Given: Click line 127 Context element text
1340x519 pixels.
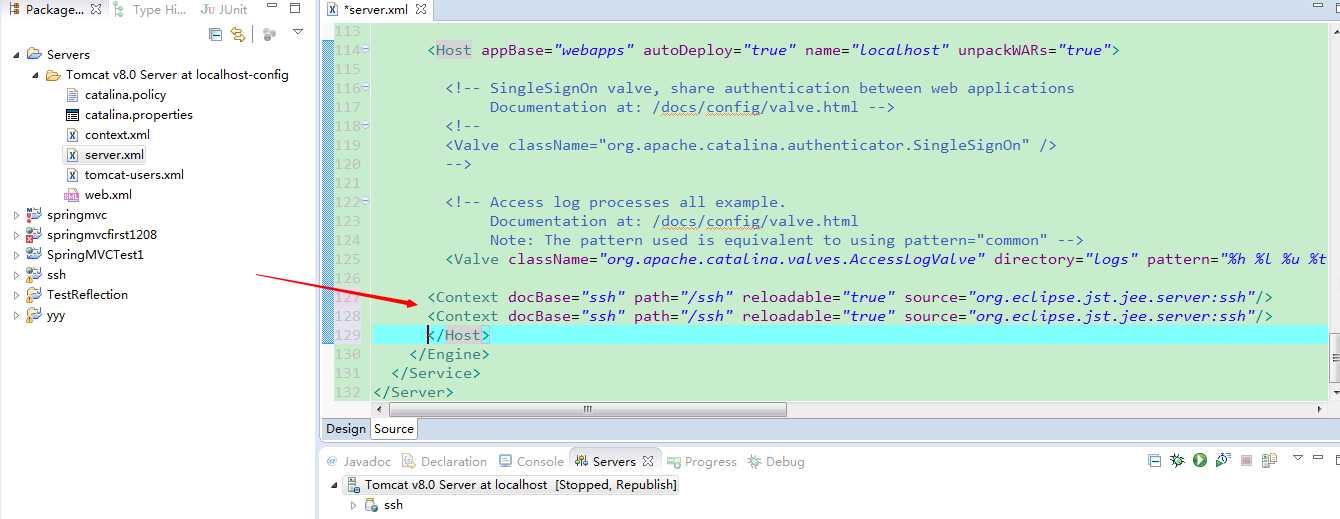Looking at the screenshot, I should pyautogui.click(x=850, y=297).
